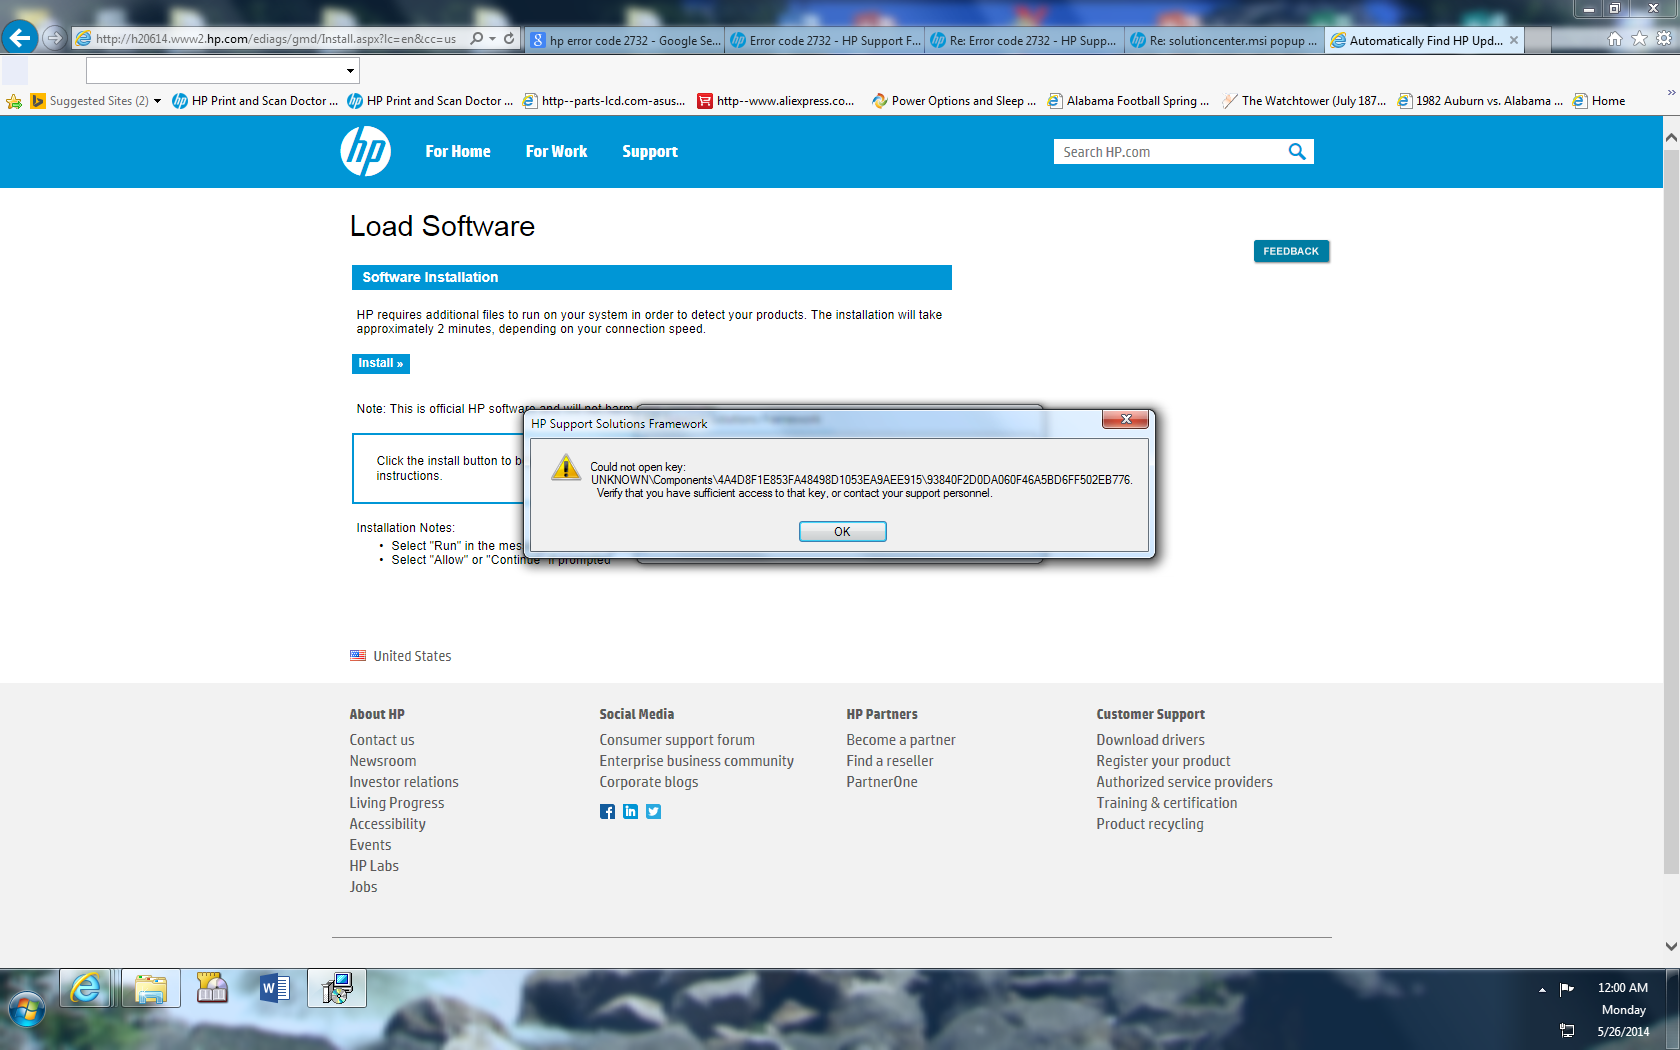This screenshot has height=1050, width=1680.
Task: Click the HP.com search magnifier icon
Action: point(1297,152)
